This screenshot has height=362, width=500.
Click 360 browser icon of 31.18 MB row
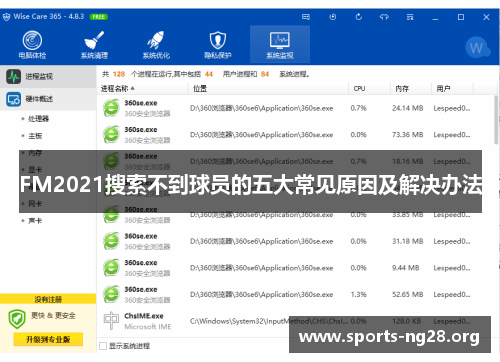111,241
